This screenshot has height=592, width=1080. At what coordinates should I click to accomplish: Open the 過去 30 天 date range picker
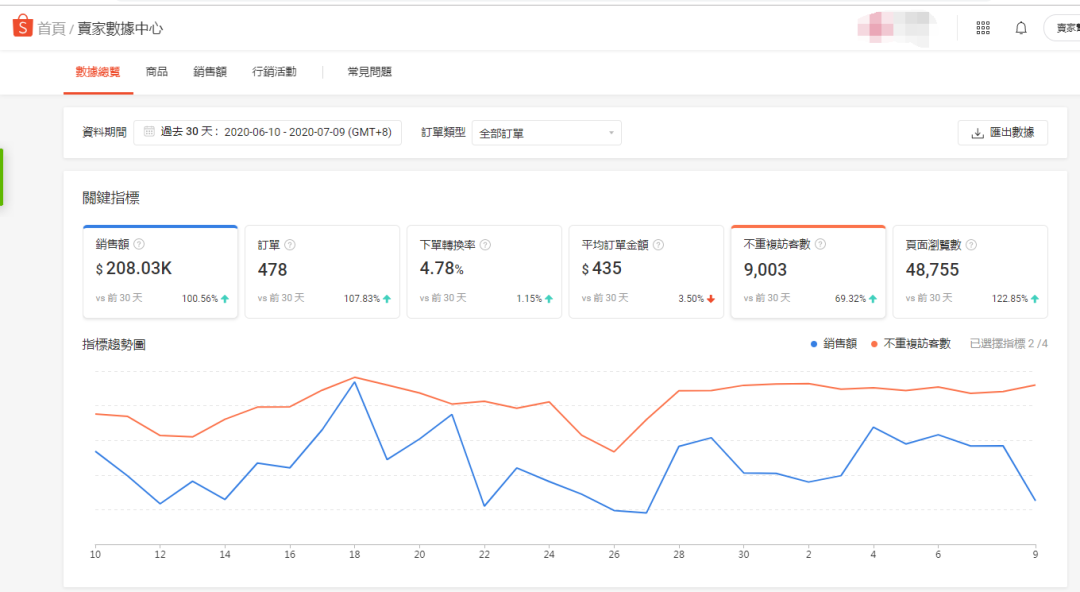point(267,132)
